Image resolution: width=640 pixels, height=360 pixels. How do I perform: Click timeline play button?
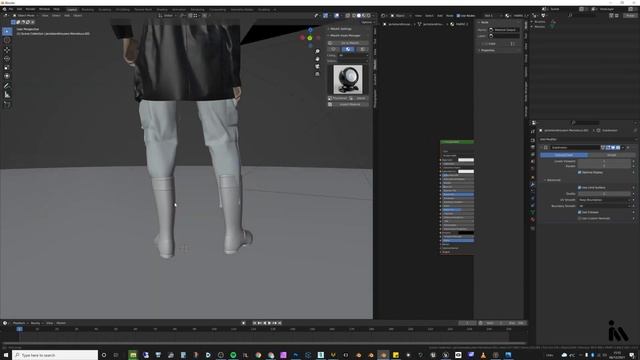pos(269,323)
